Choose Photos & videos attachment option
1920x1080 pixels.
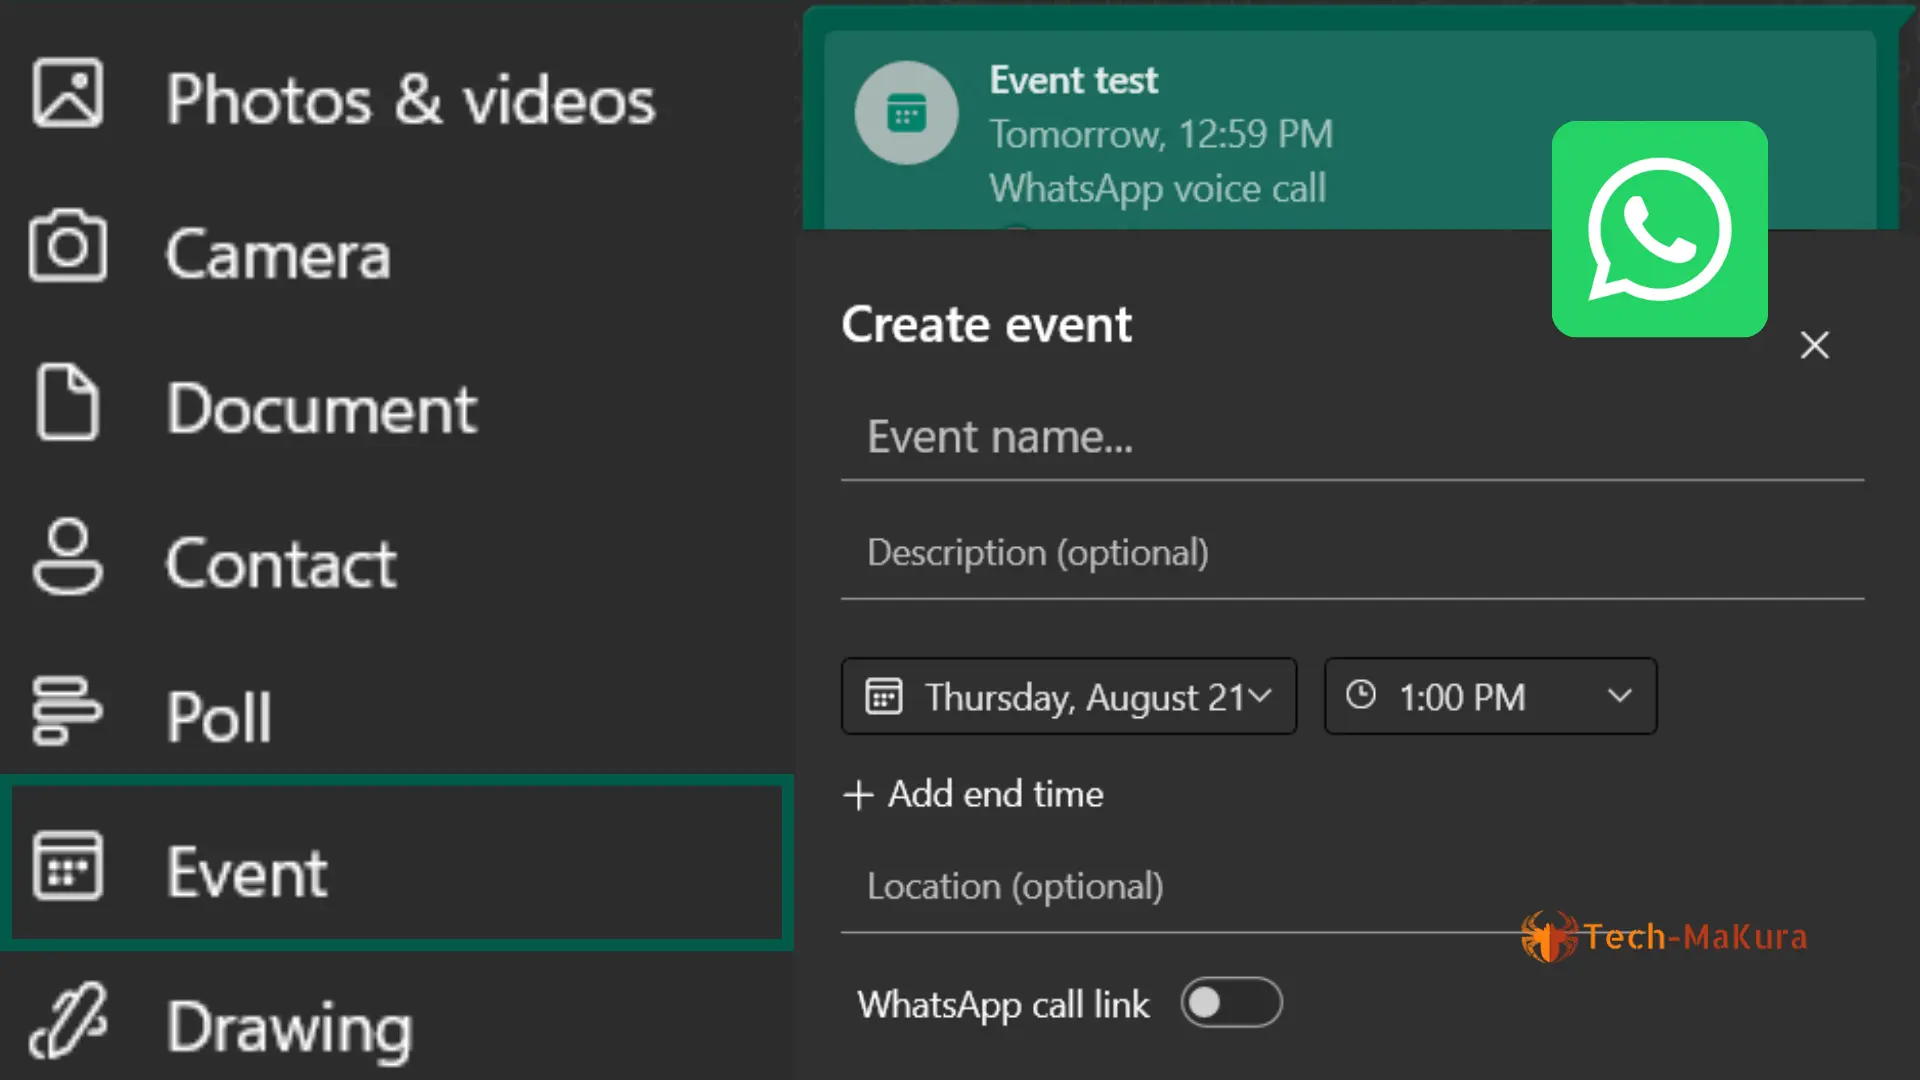397,97
